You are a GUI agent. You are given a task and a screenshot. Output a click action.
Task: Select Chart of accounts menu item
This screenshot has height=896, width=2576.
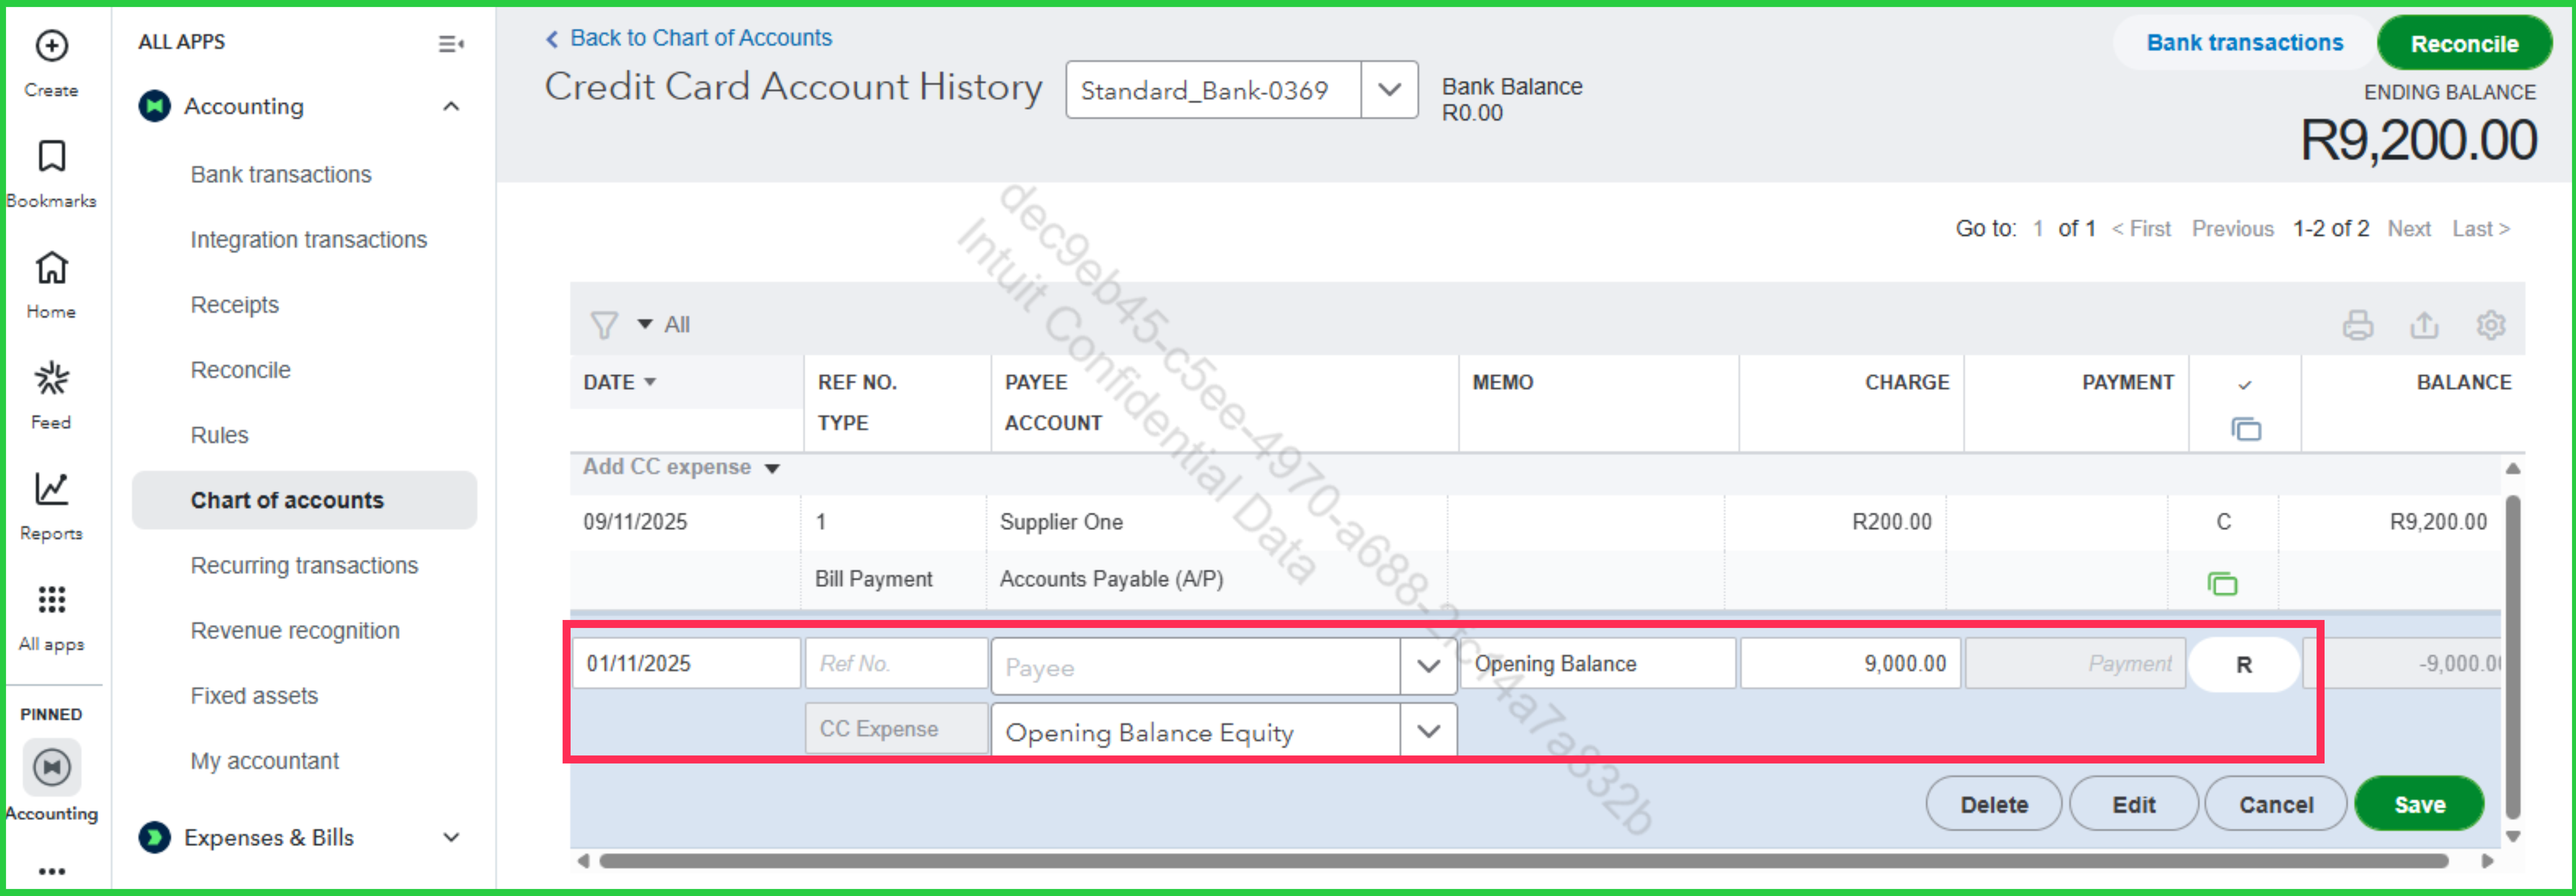coord(287,500)
